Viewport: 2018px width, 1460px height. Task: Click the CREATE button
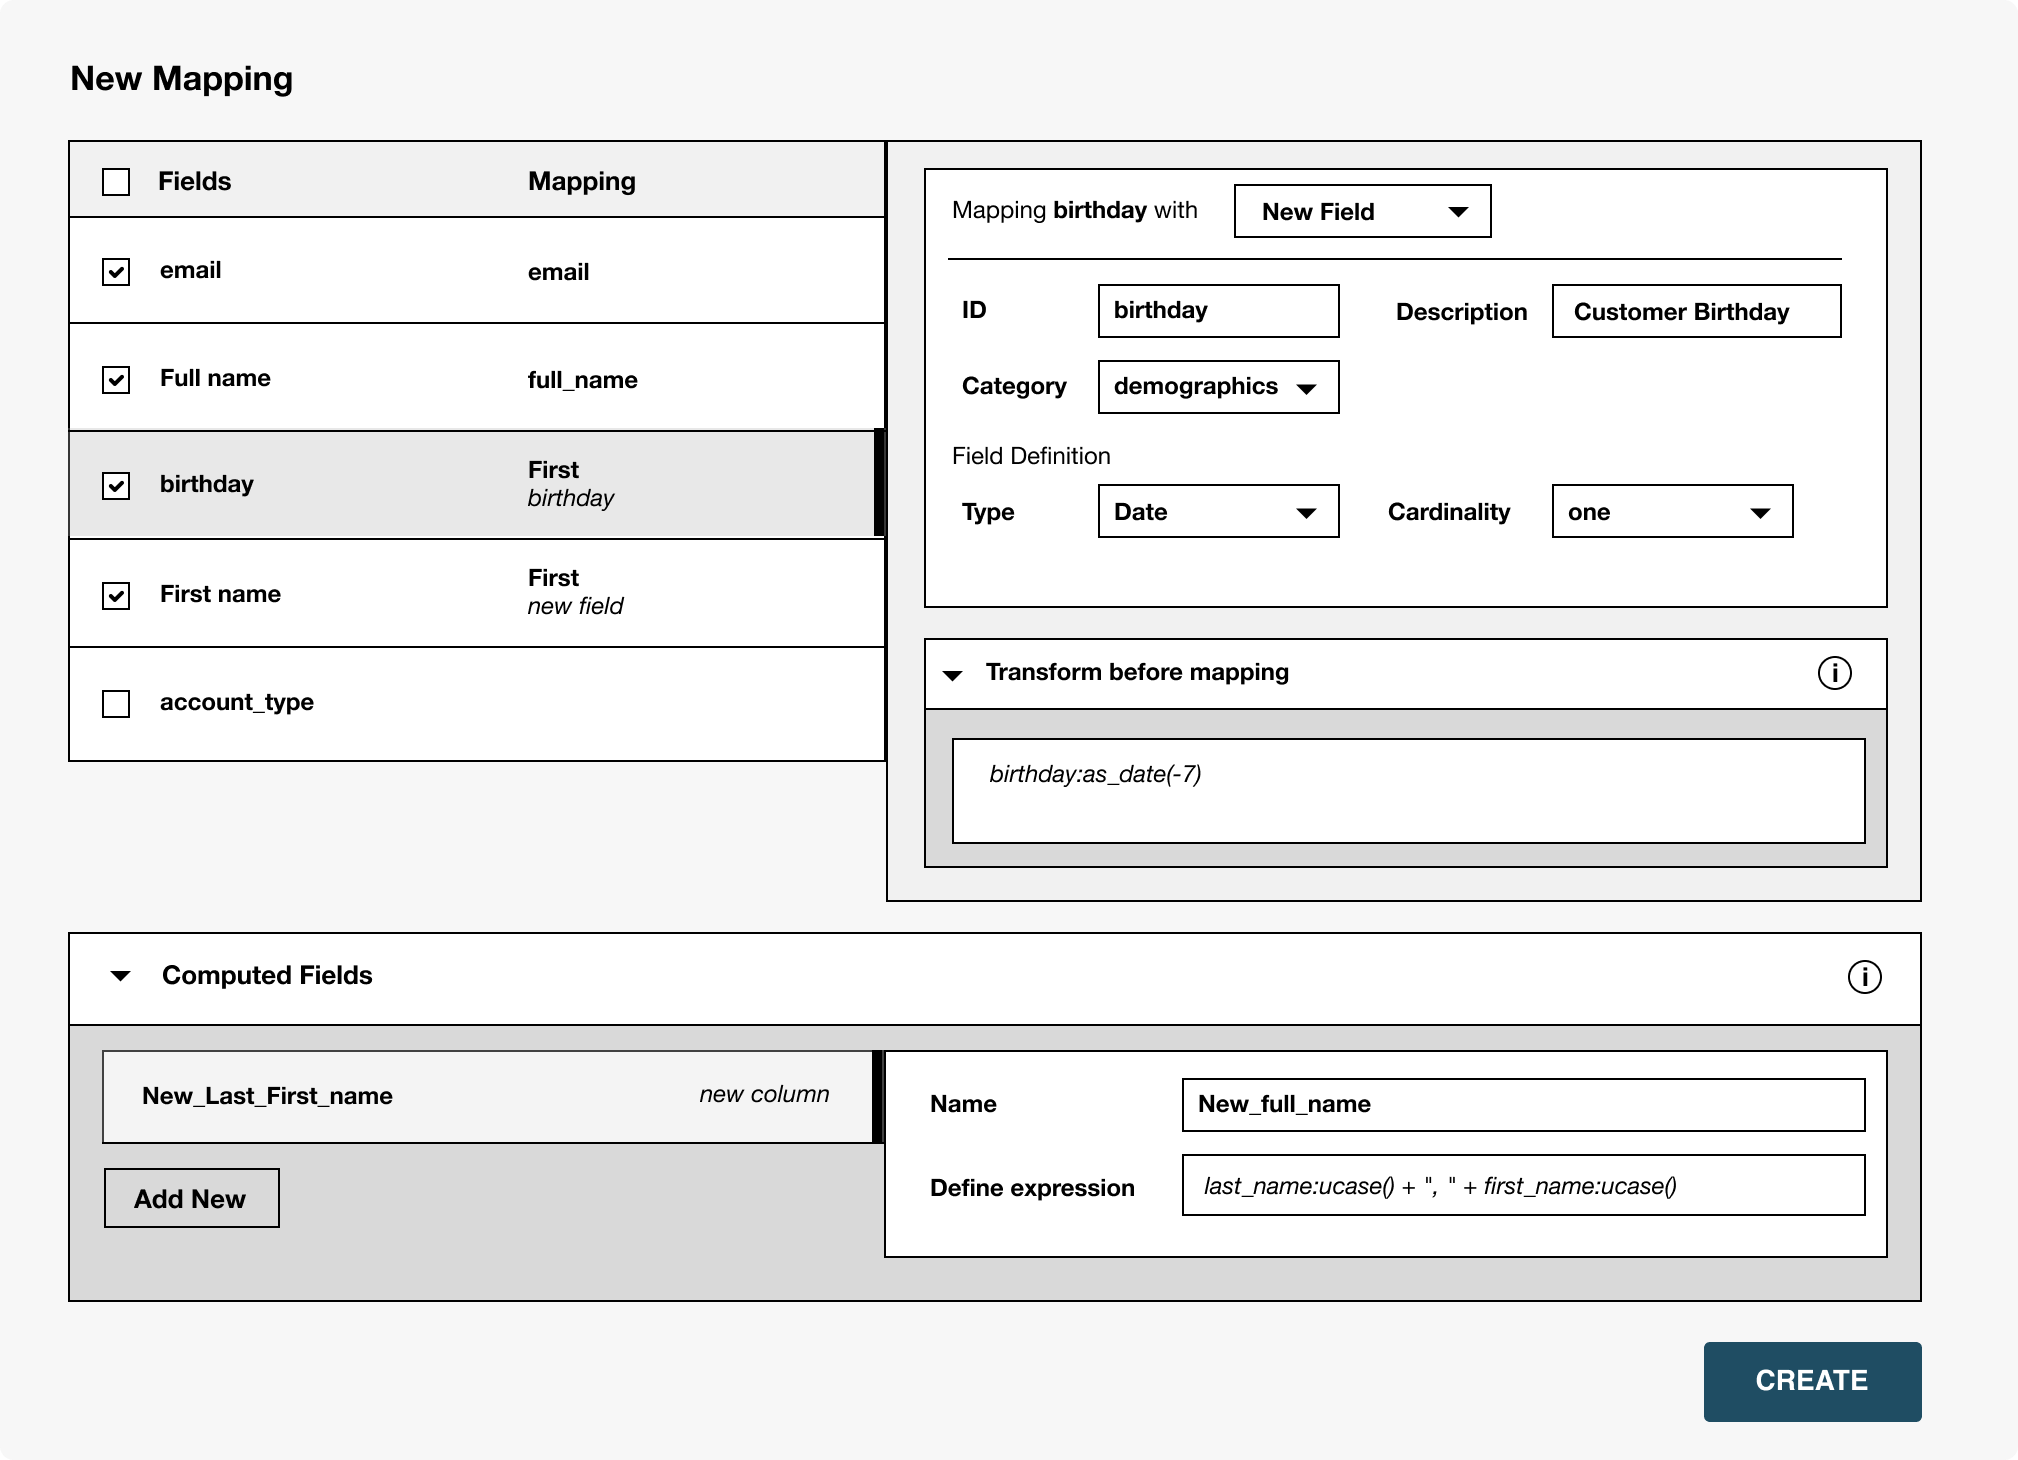[1812, 1381]
